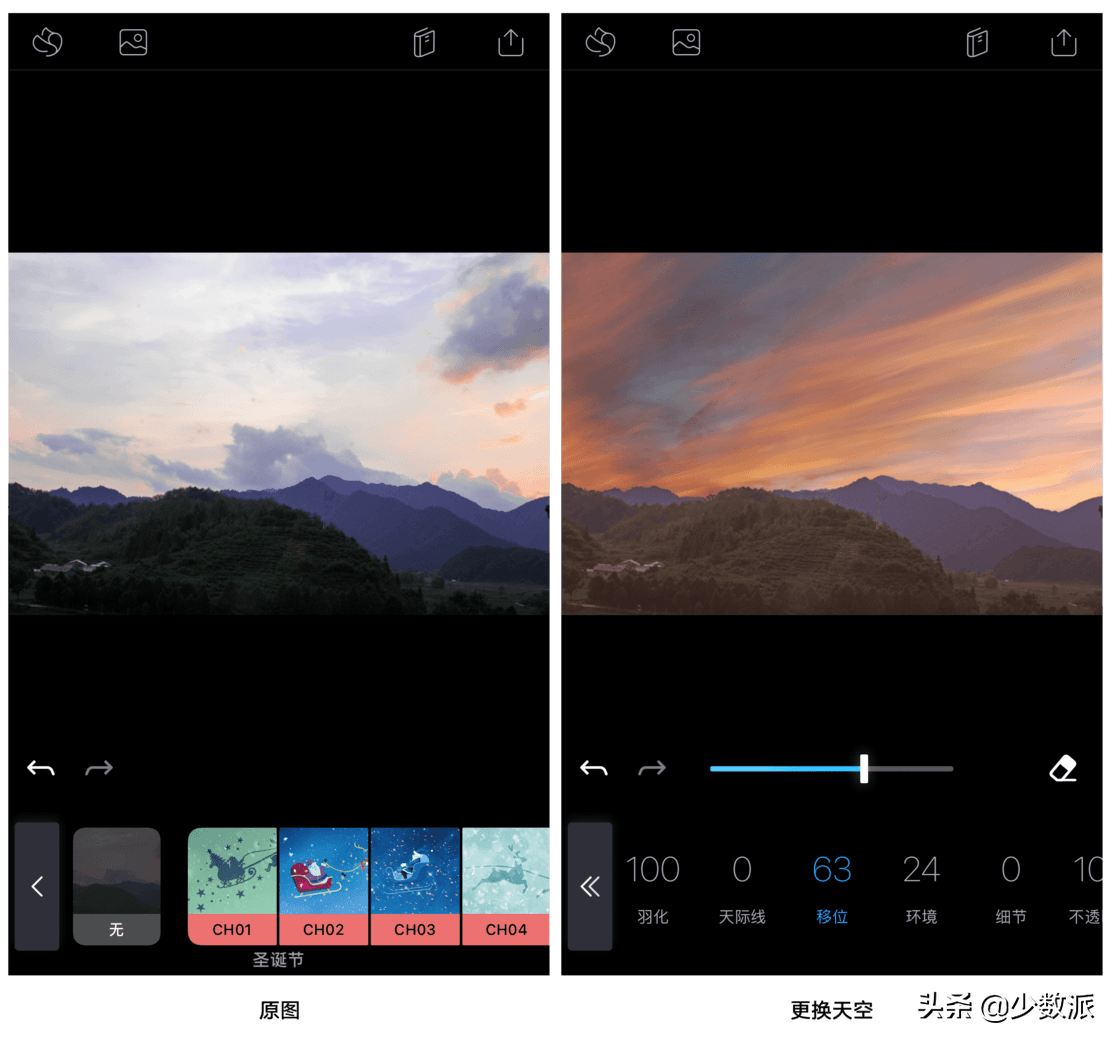Viewport: 1120px width, 1046px height.
Task: Click the gray unfilled part of the slider track
Action: coord(911,769)
